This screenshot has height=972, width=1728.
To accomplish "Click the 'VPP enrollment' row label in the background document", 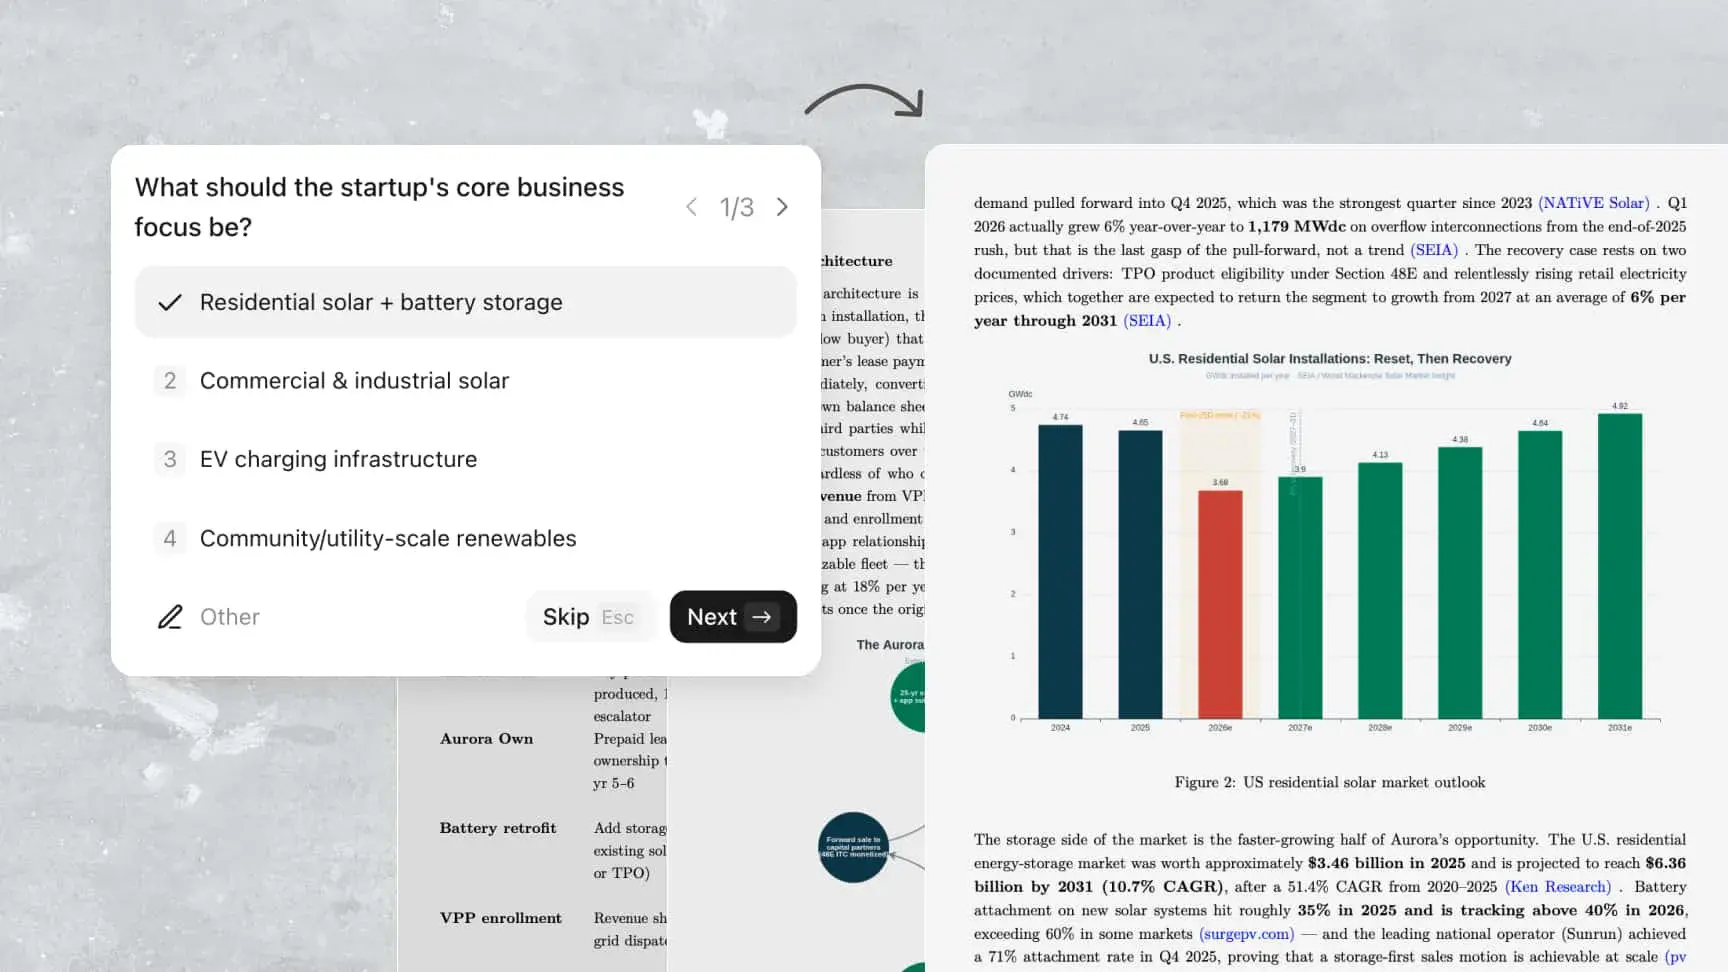I will 501,918.
